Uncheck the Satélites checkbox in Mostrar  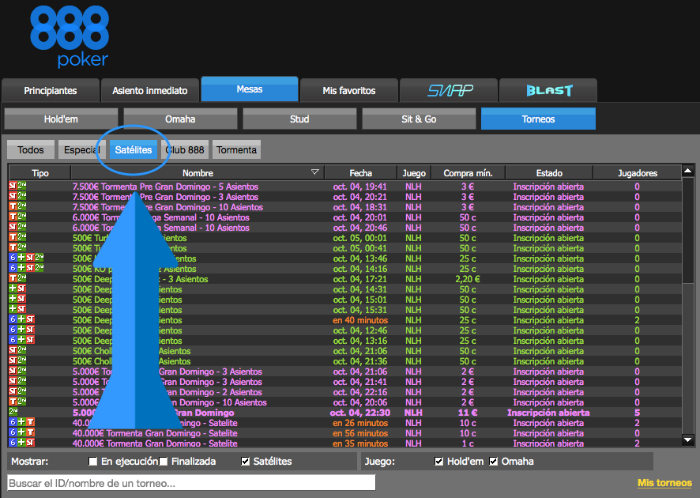[246, 461]
